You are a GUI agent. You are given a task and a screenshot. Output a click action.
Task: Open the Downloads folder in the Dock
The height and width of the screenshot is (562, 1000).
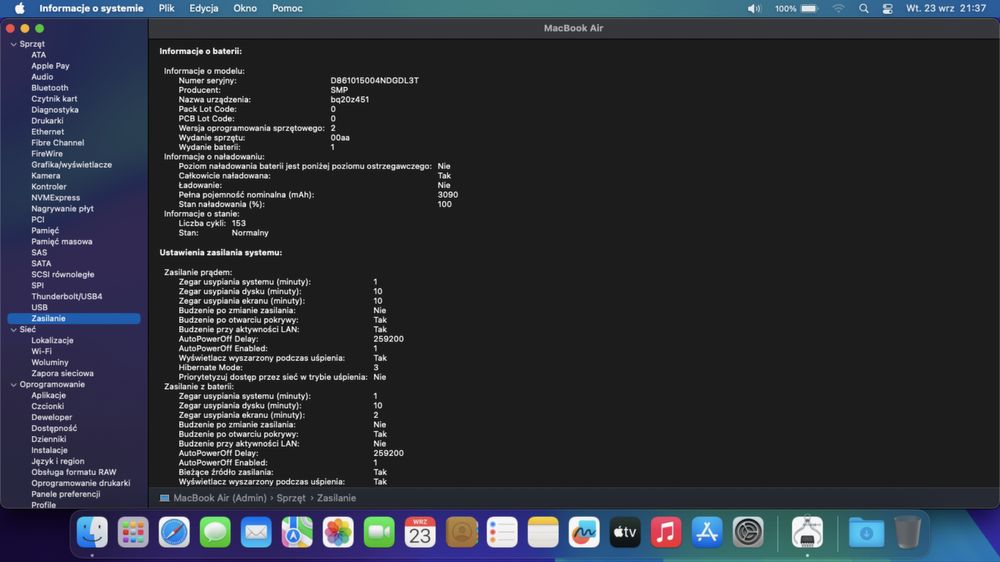point(866,532)
